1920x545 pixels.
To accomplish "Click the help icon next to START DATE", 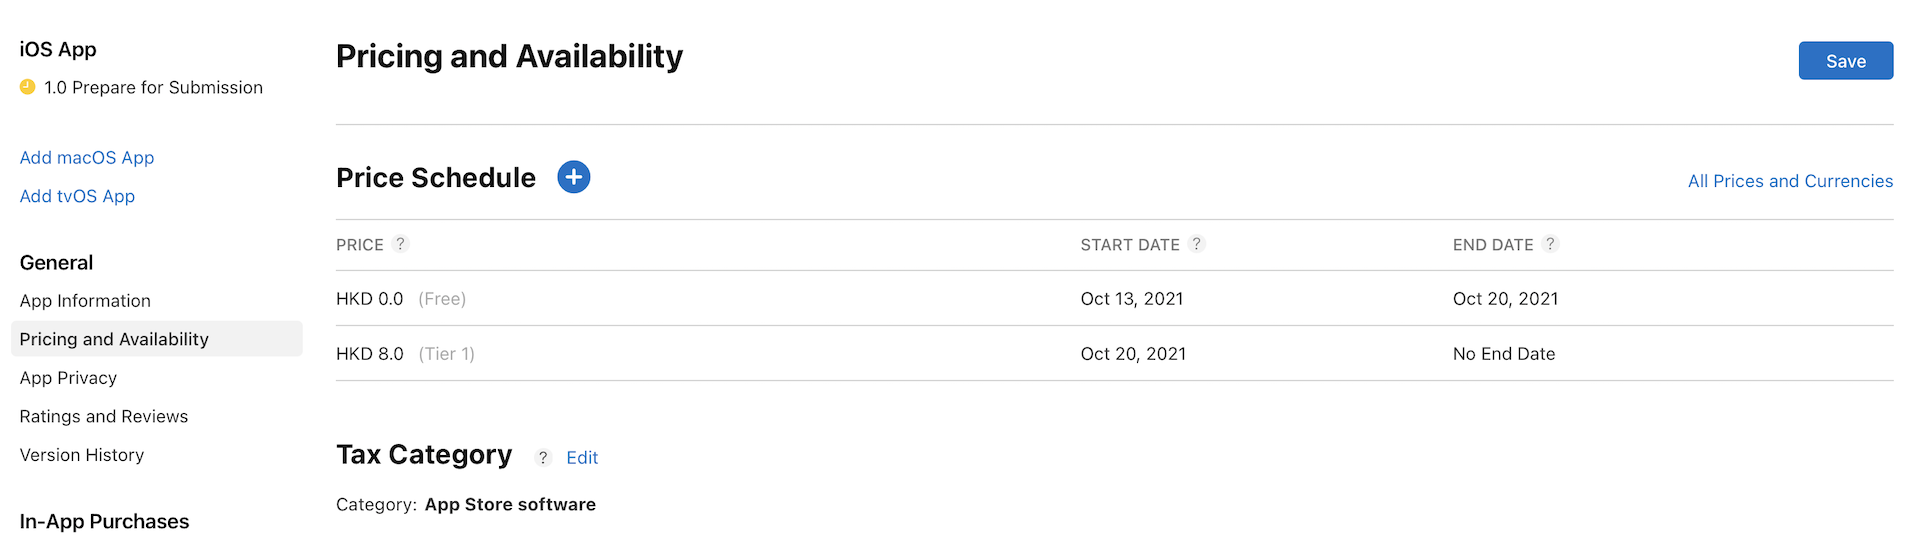I will [1196, 244].
